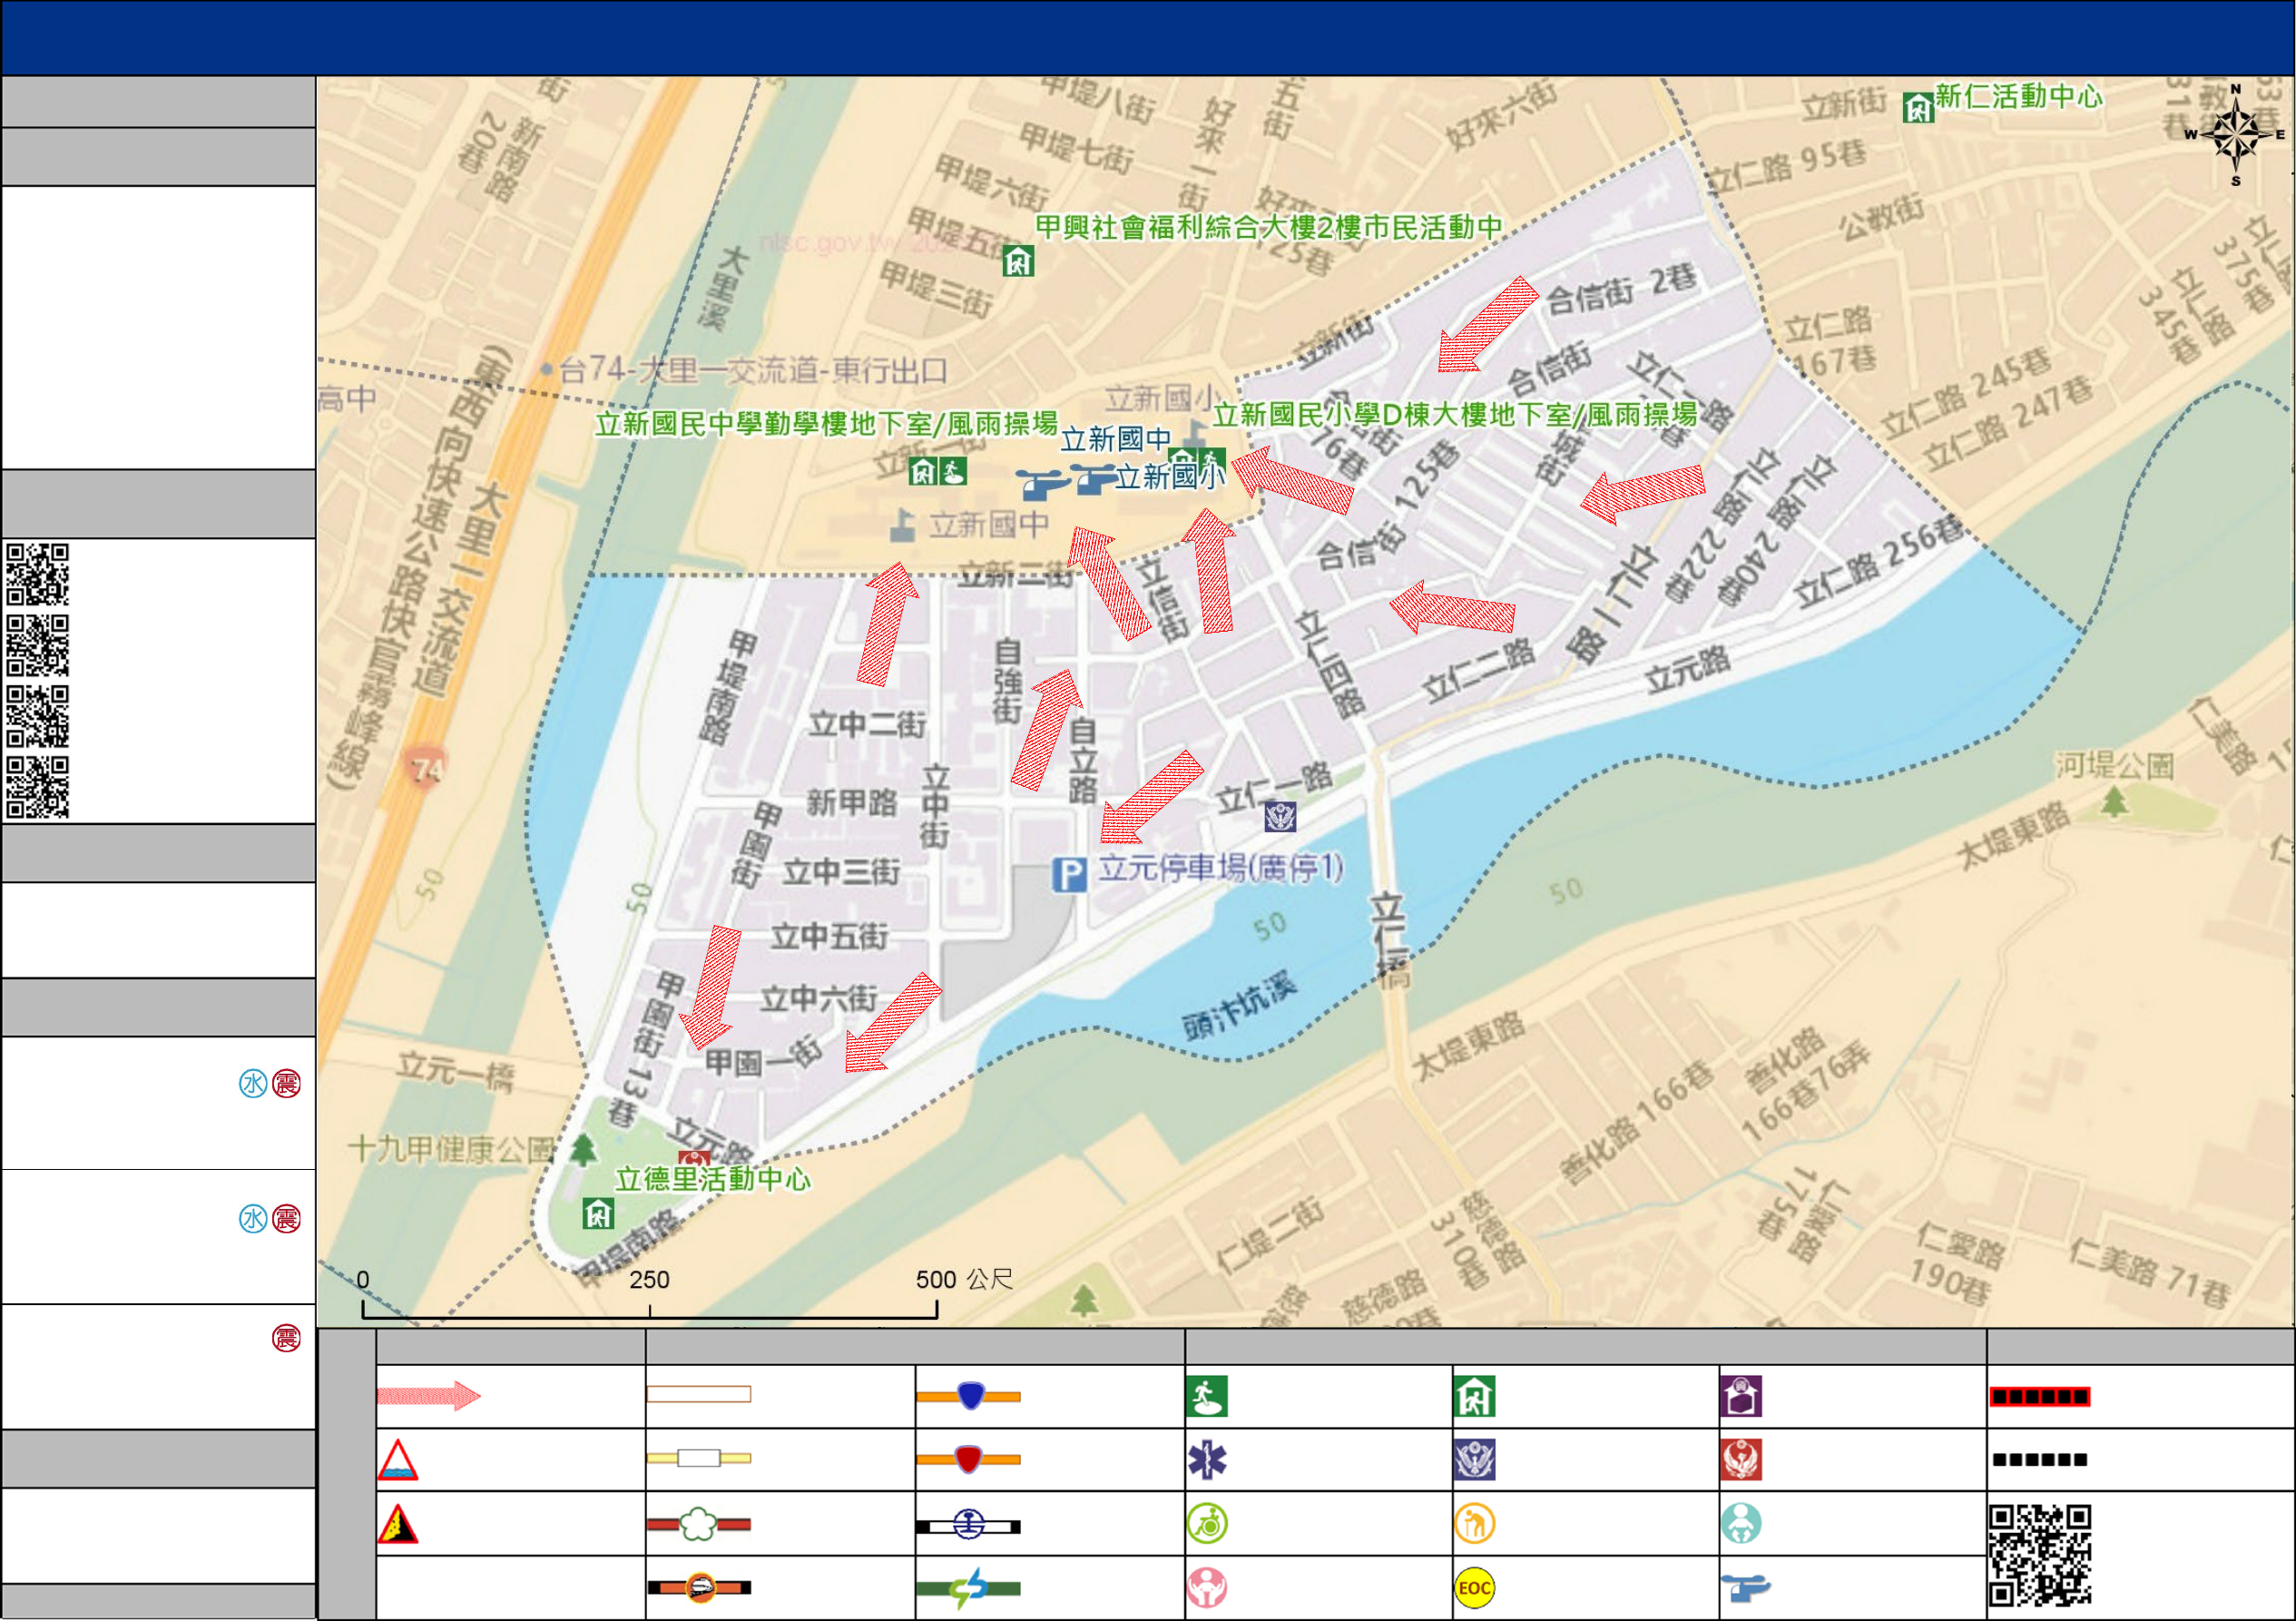Click the 立德里活動中心 label
Screen dimensions: 2296x1621
point(713,1179)
